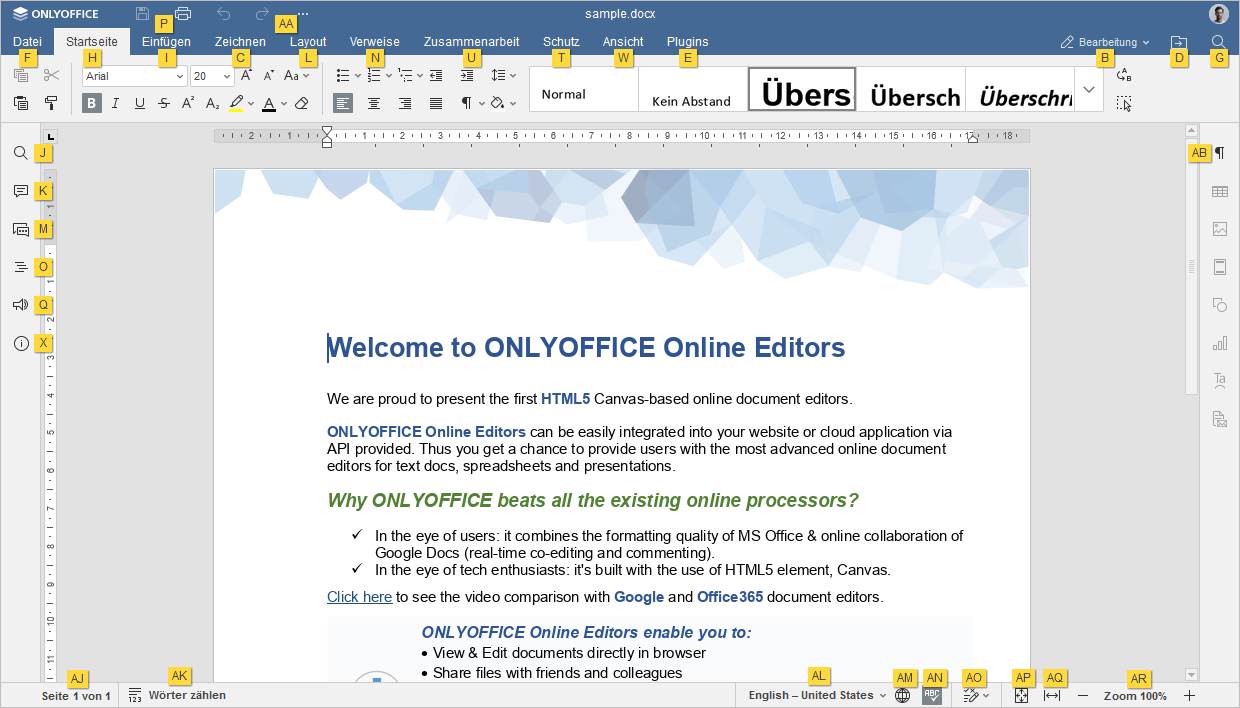Click the copy style paintbrush icon
Viewport: 1240px width, 708px height.
51,103
